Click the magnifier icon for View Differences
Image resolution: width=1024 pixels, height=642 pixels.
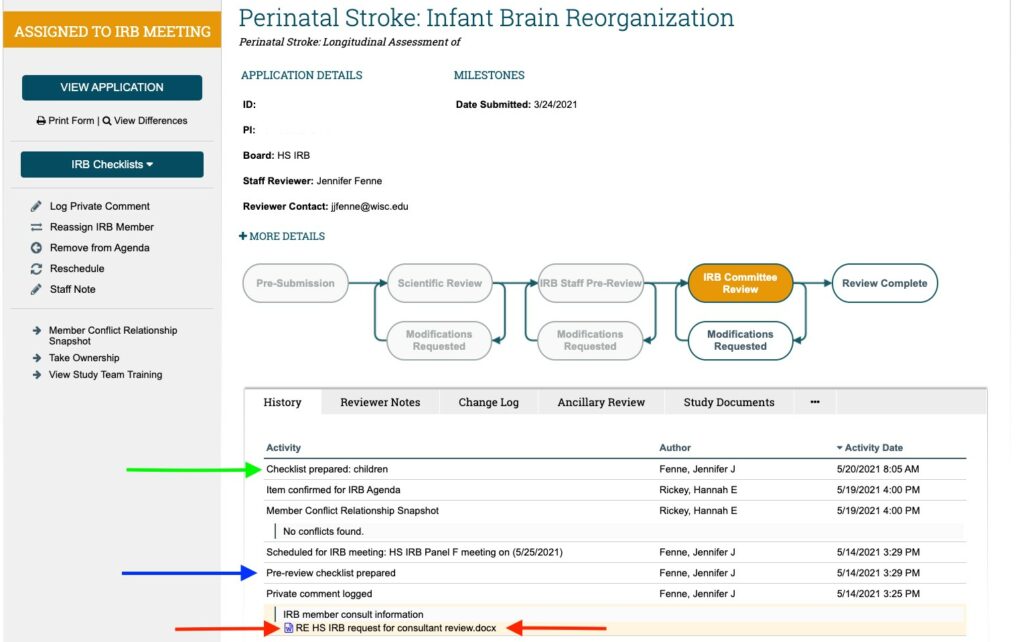(x=106, y=121)
